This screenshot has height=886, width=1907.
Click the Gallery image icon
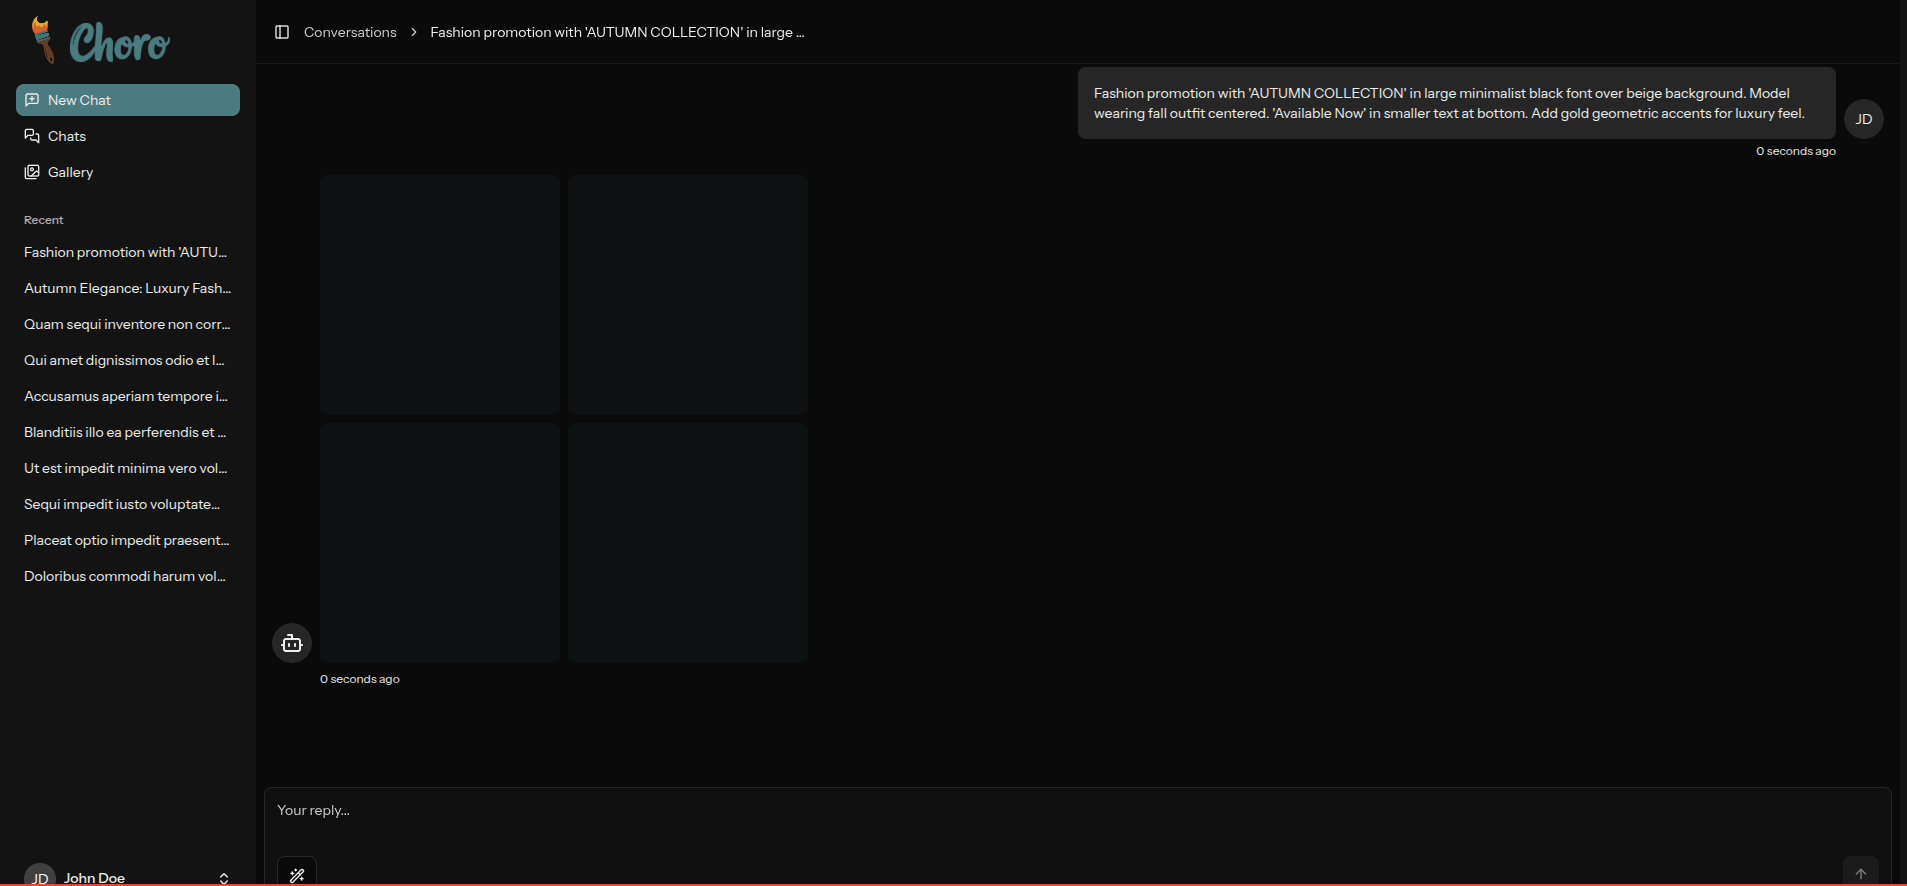[x=32, y=172]
